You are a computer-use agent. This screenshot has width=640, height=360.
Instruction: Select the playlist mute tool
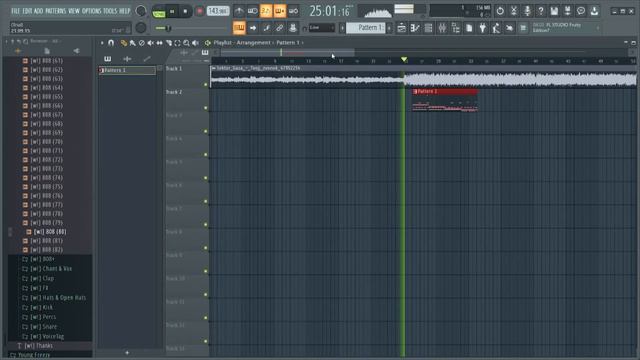[x=151, y=42]
